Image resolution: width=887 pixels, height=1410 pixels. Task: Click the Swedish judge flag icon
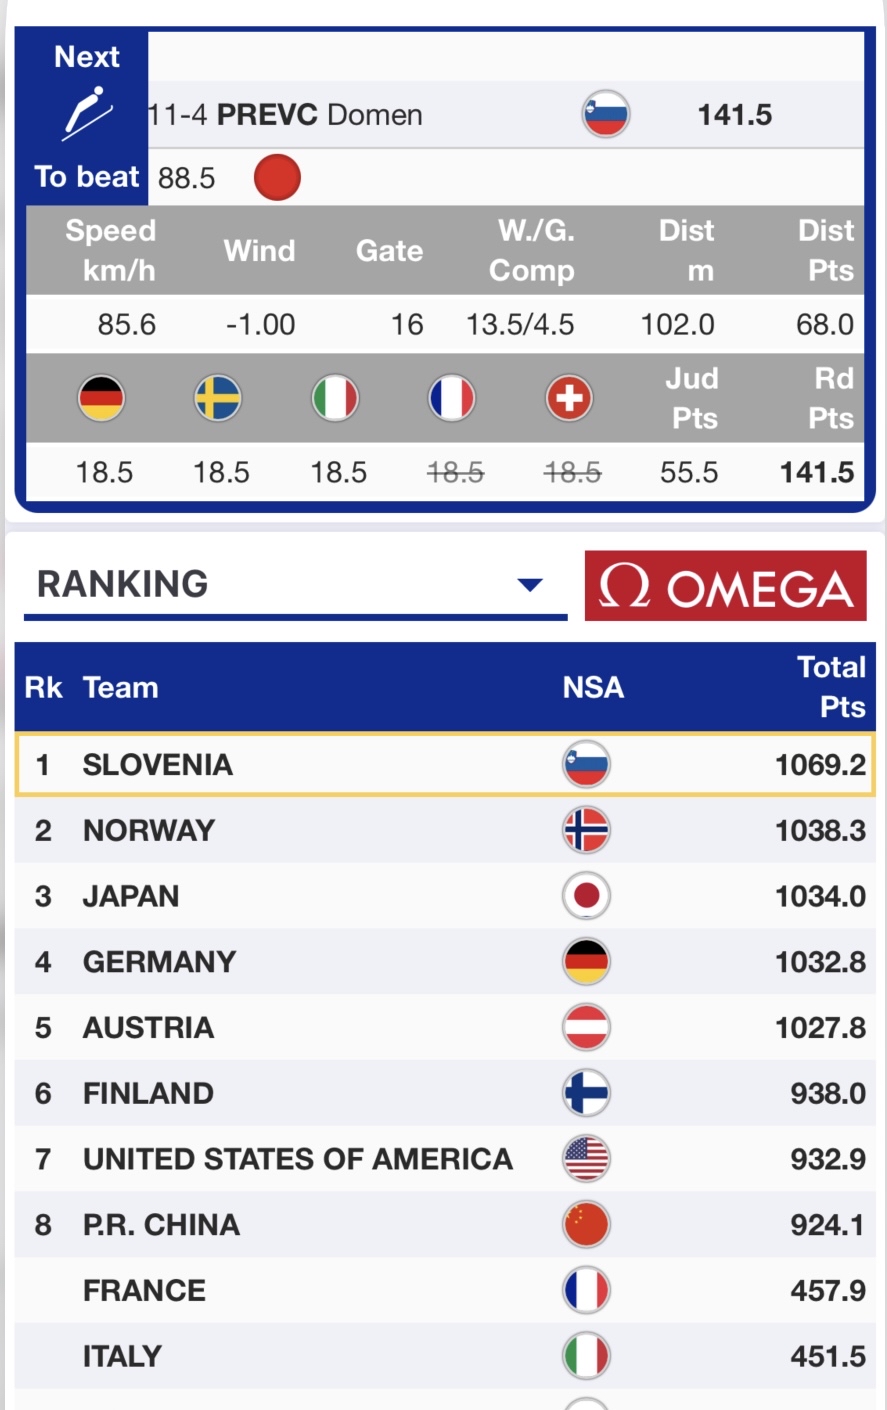[x=218, y=398]
